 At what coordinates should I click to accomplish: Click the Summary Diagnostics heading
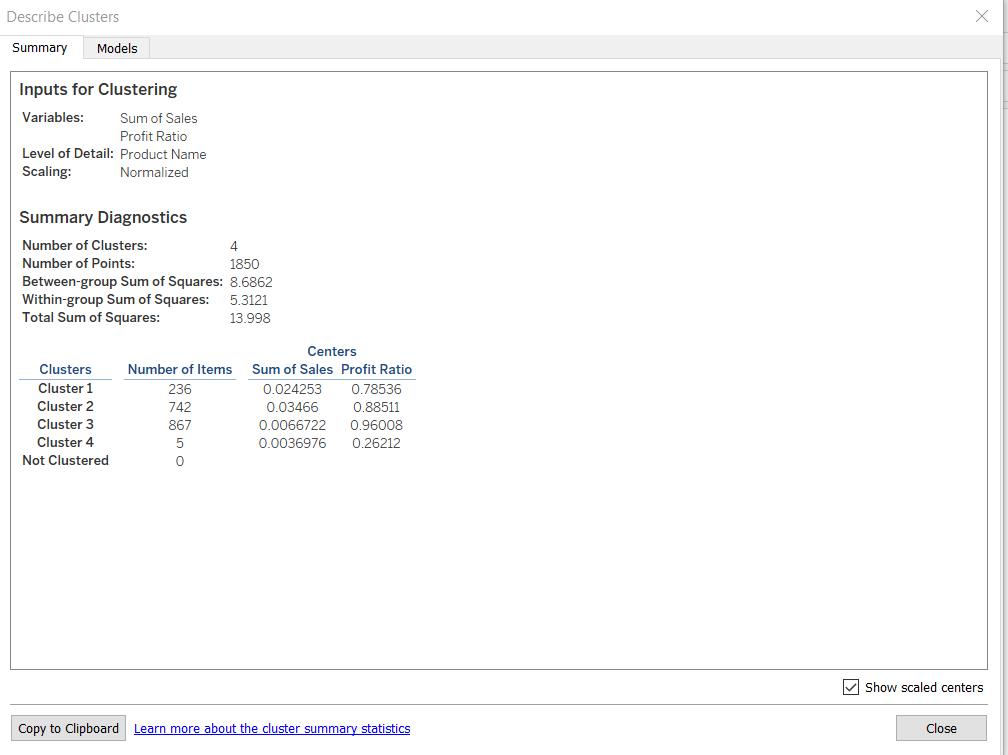point(103,218)
